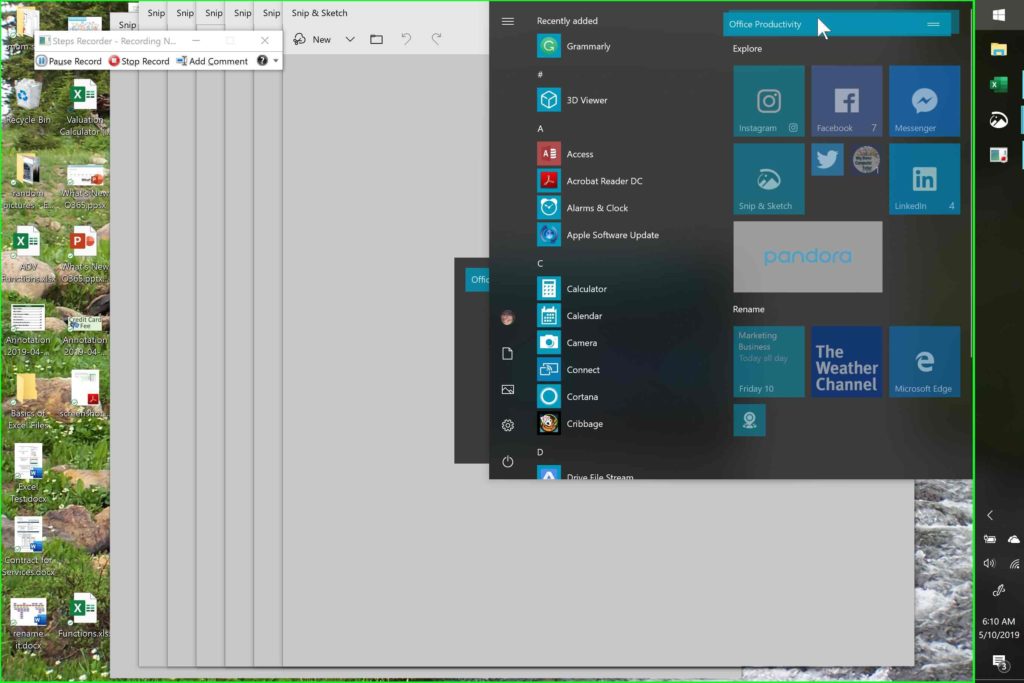Image resolution: width=1024 pixels, height=683 pixels.
Task: Click the Power button in Start
Action: [x=507, y=462]
